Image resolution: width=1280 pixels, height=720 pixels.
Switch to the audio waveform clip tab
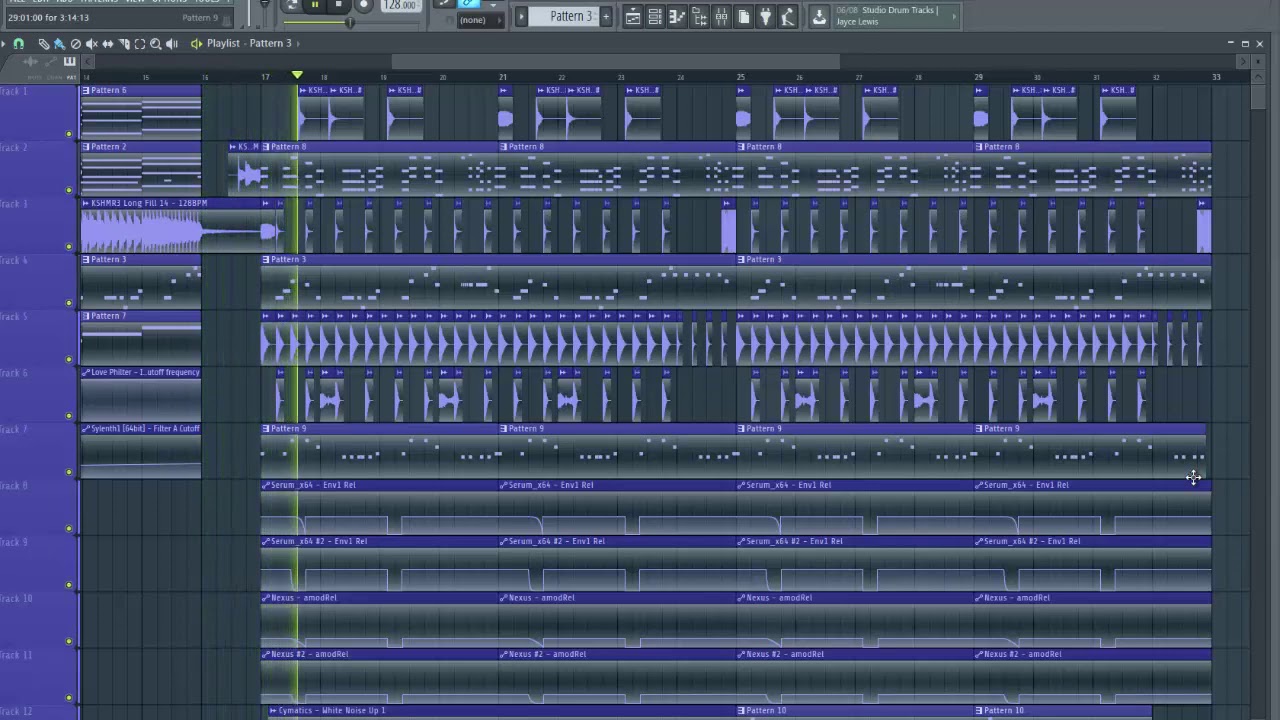[x=30, y=62]
